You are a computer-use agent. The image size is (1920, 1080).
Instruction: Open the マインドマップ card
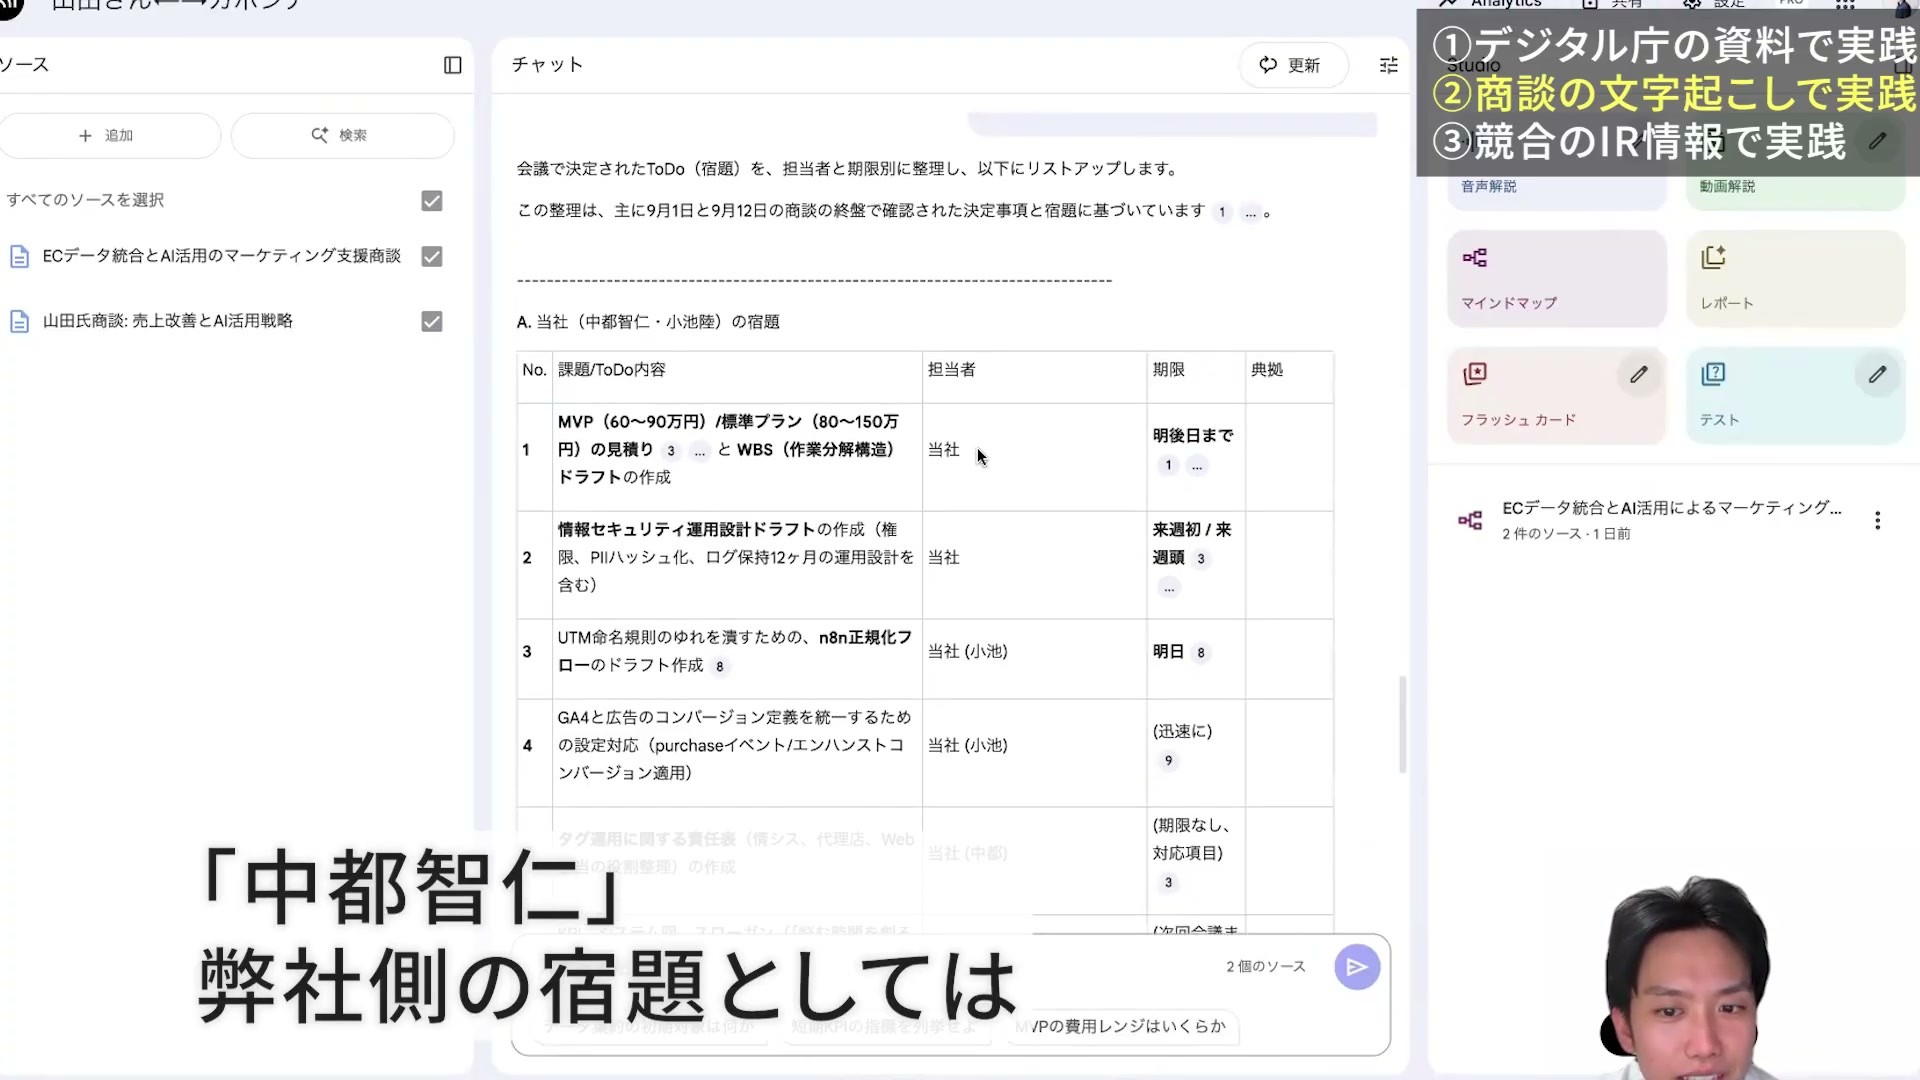(x=1556, y=279)
